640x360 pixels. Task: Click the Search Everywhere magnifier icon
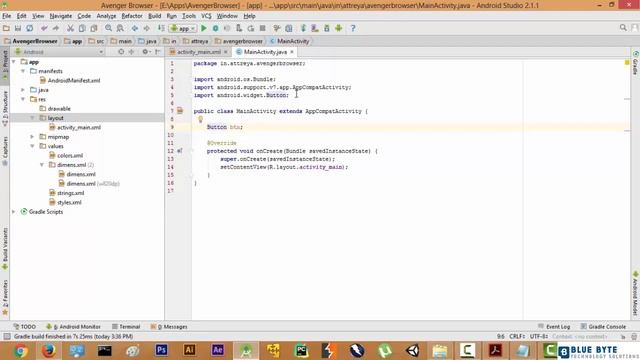pos(623,28)
